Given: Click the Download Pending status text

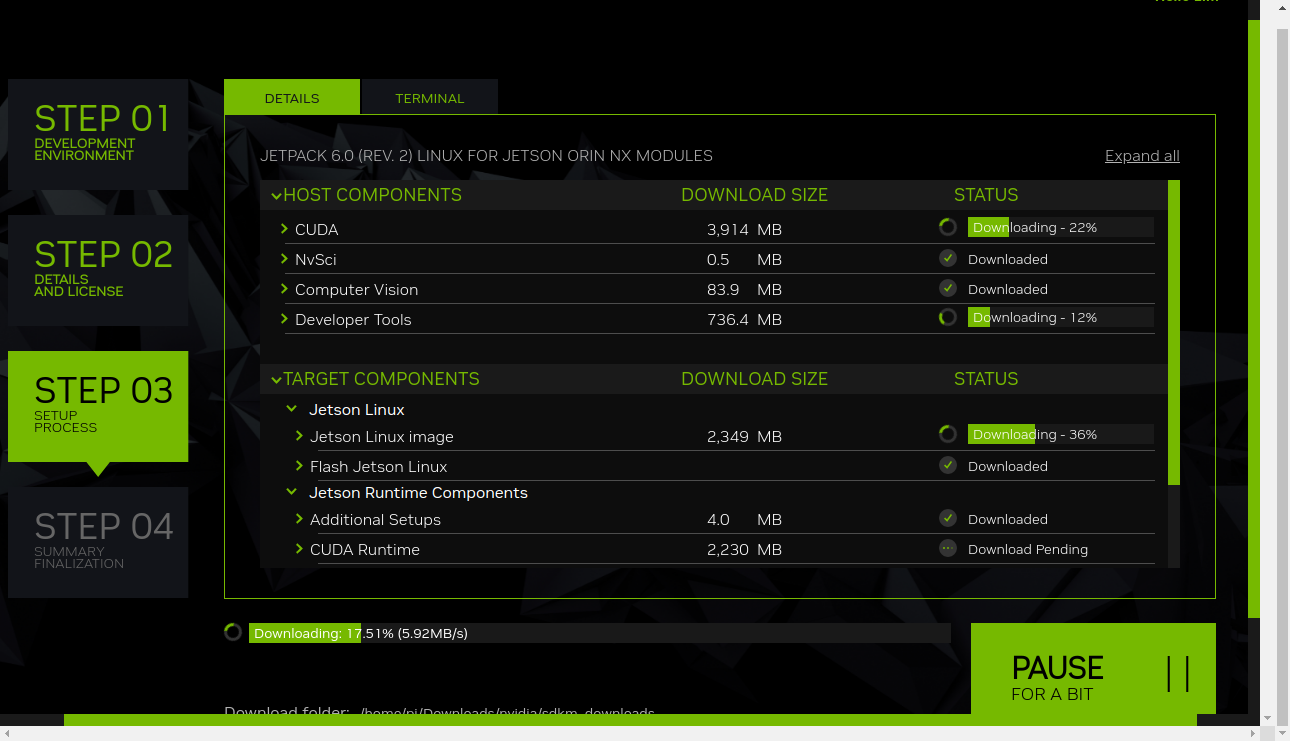Looking at the screenshot, I should (1028, 549).
